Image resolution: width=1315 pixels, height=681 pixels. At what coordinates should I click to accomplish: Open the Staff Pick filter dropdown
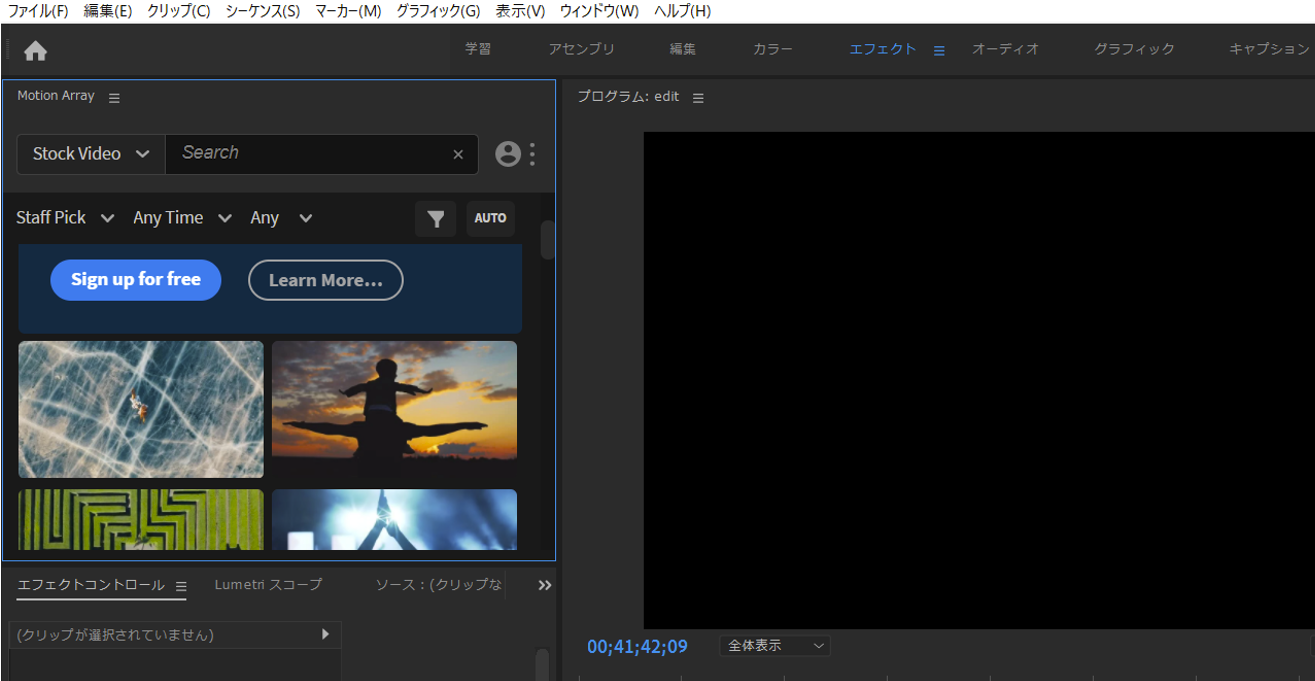64,217
